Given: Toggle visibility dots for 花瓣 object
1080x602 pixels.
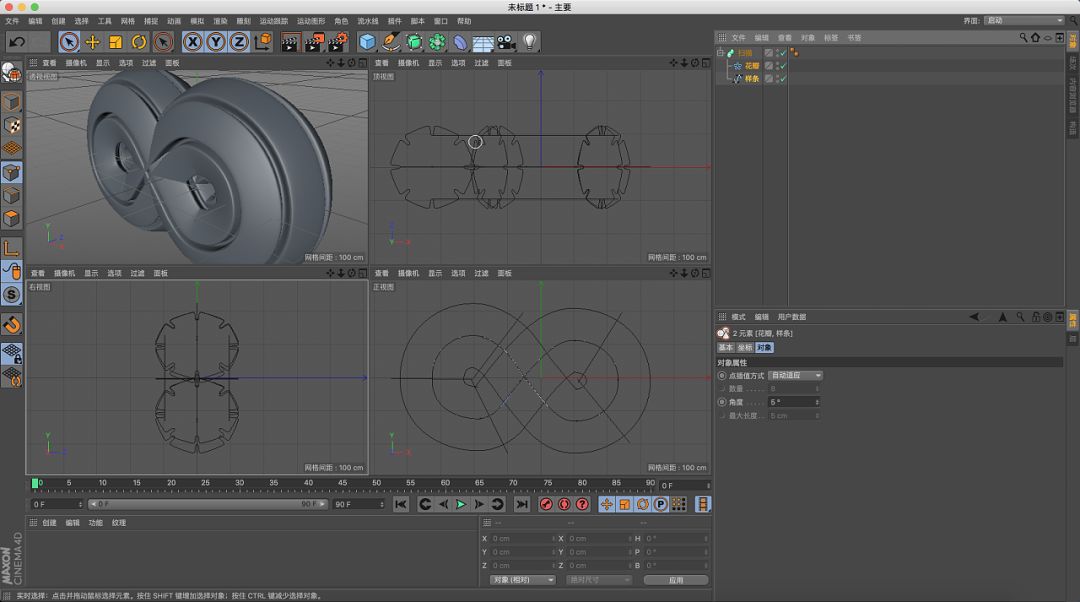Looking at the screenshot, I should [x=777, y=66].
